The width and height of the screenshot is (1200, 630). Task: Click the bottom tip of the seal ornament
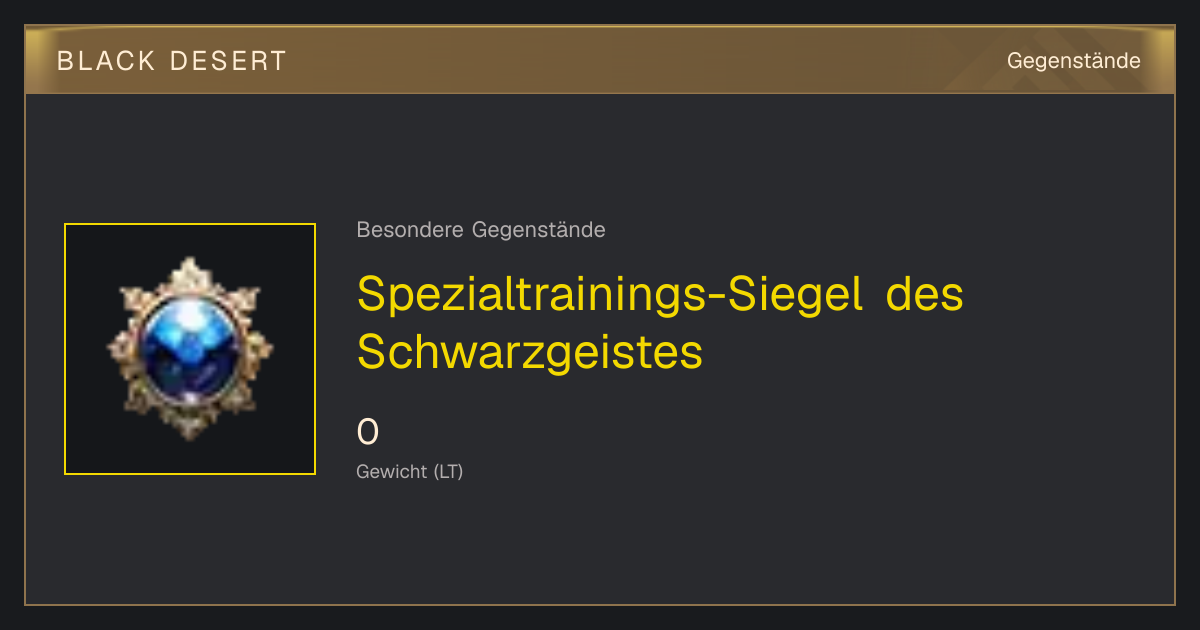coord(190,432)
